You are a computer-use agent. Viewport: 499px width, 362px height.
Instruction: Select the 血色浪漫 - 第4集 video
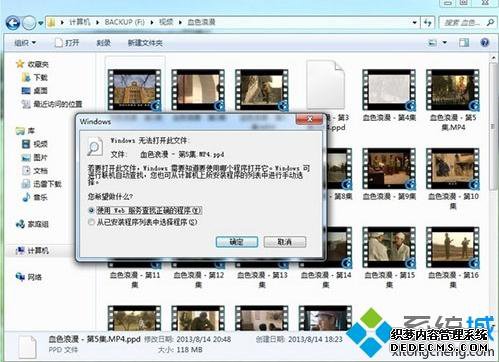pos(389,90)
